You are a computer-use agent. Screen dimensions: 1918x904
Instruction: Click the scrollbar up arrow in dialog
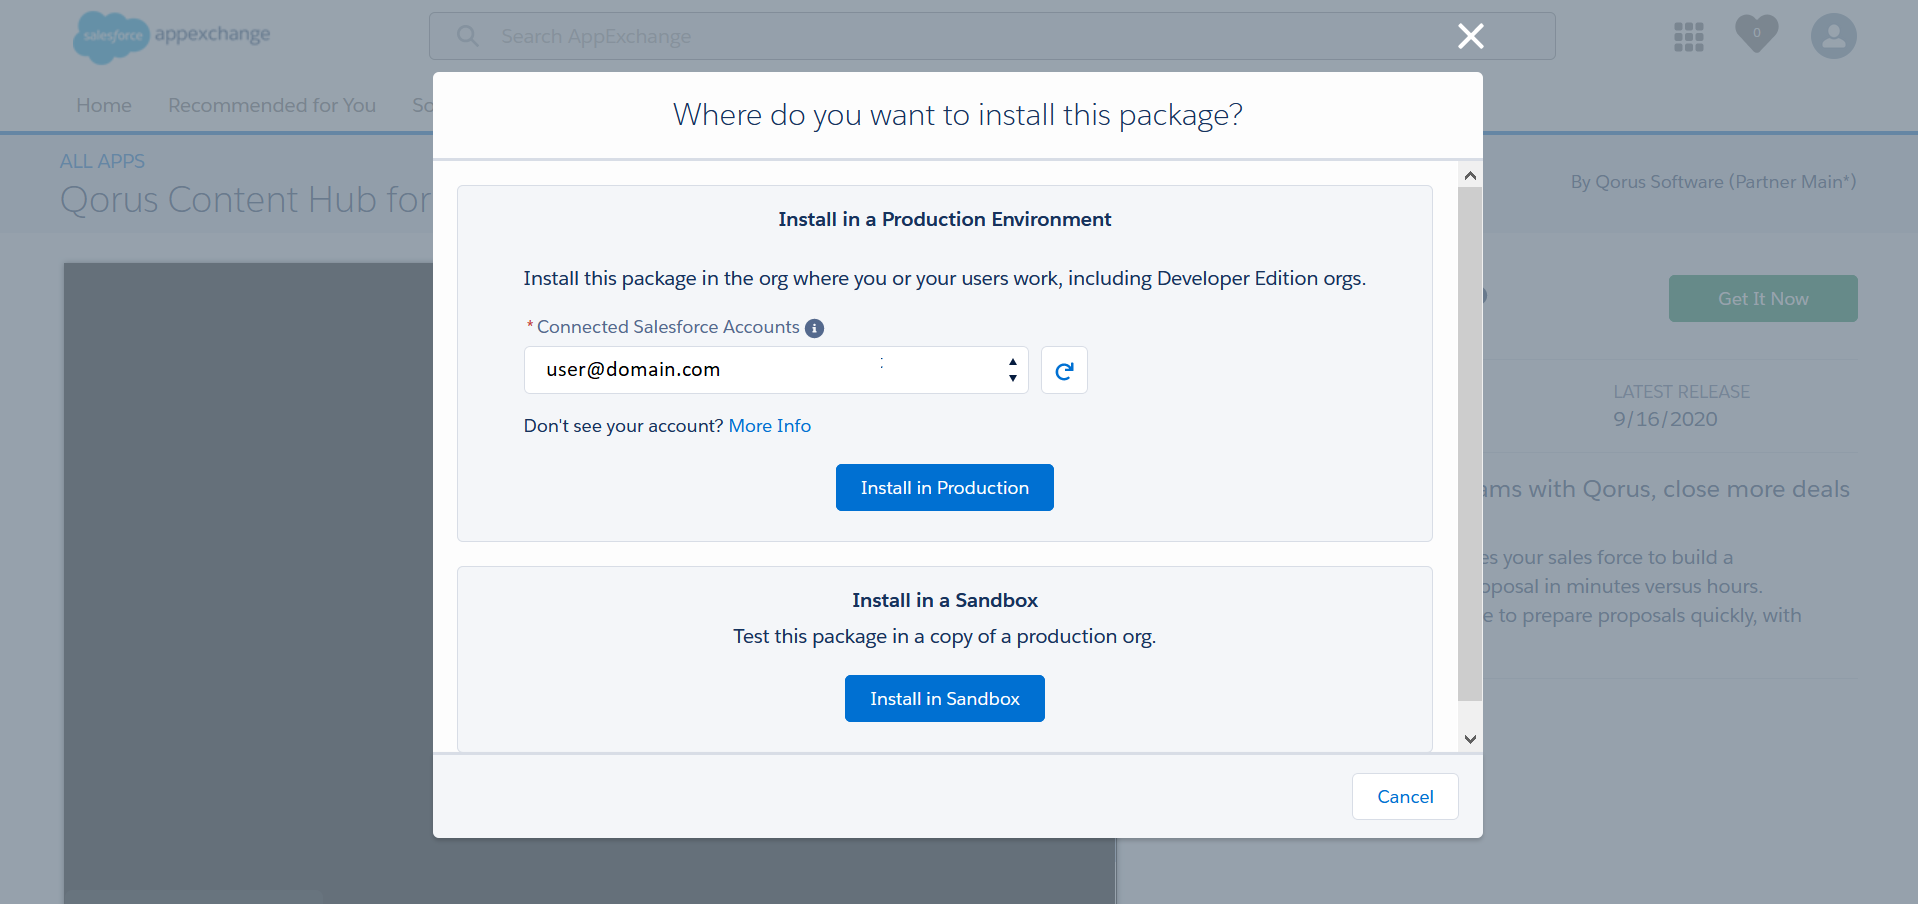coord(1469,176)
